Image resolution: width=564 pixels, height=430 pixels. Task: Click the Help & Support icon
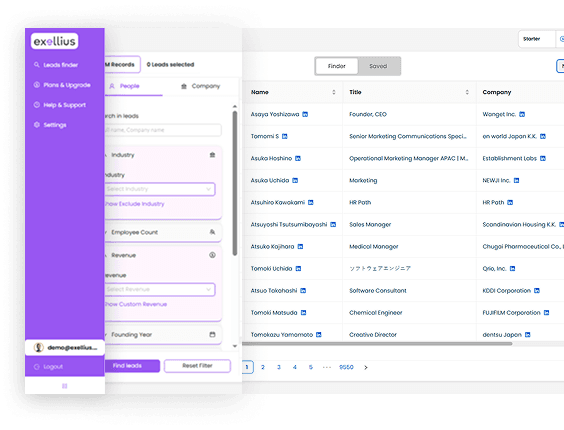tap(36, 105)
